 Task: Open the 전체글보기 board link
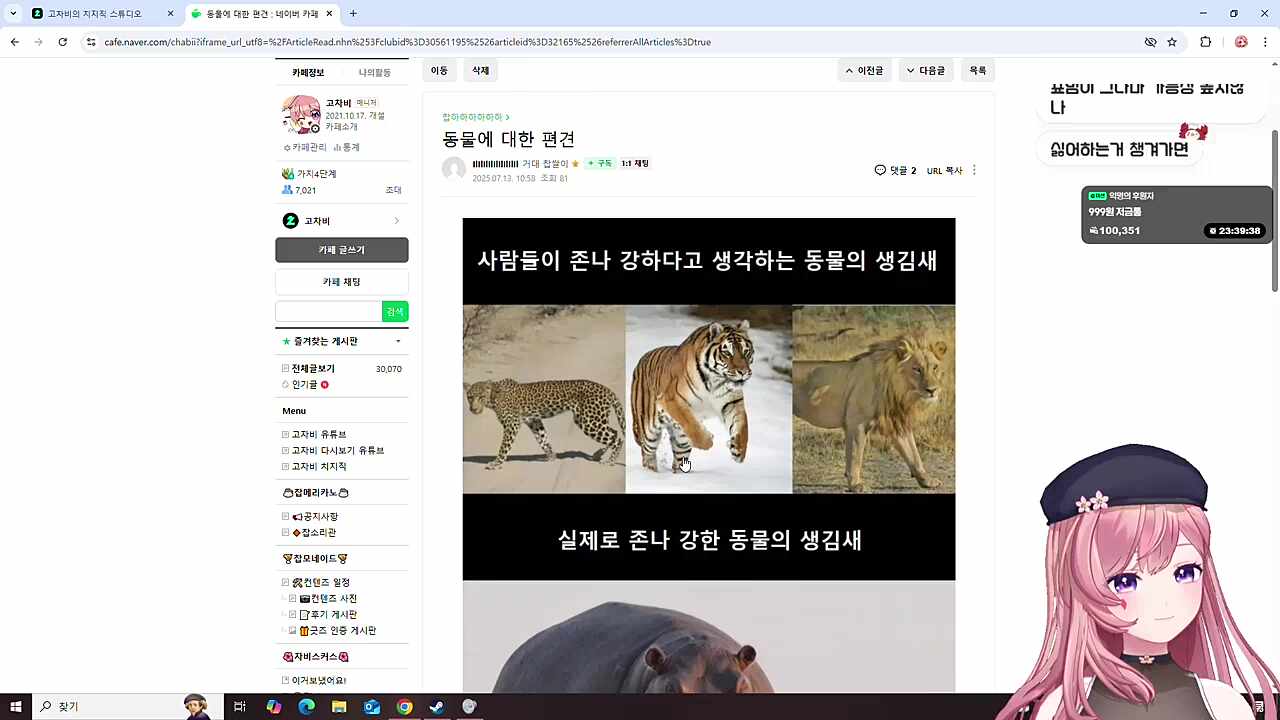(x=313, y=369)
